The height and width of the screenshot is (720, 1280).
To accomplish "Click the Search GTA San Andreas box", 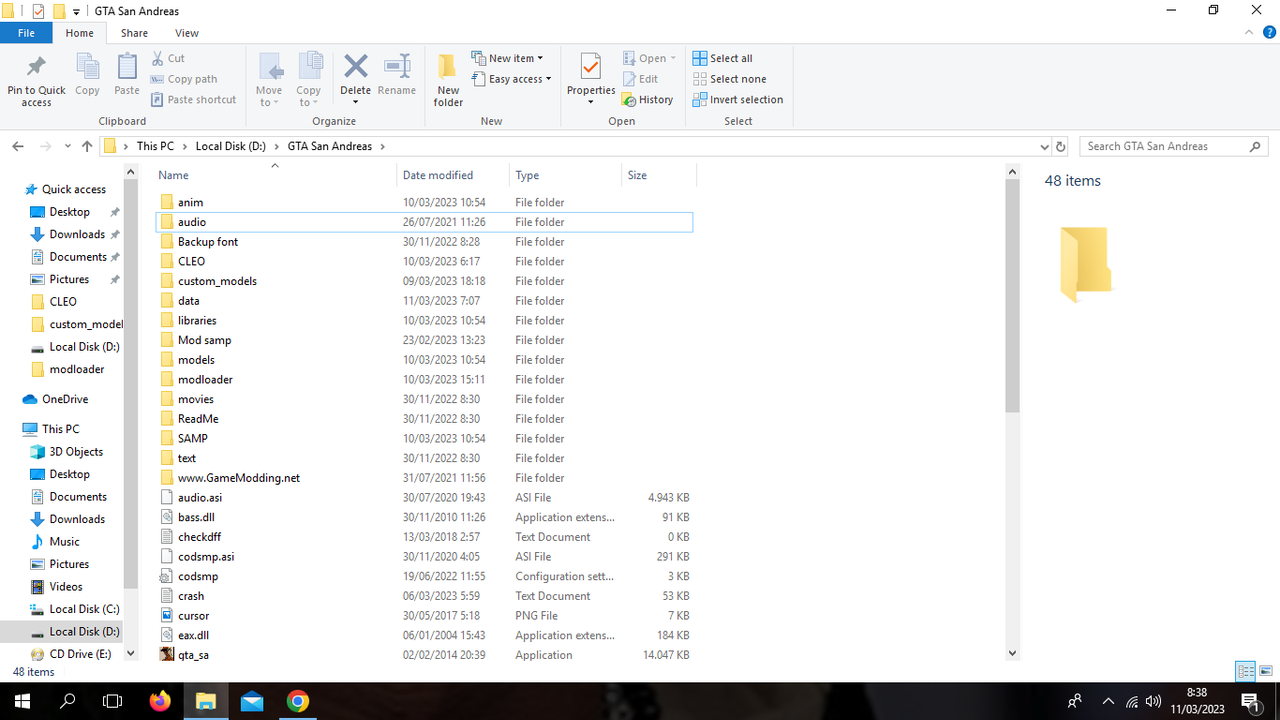I will tap(1174, 146).
